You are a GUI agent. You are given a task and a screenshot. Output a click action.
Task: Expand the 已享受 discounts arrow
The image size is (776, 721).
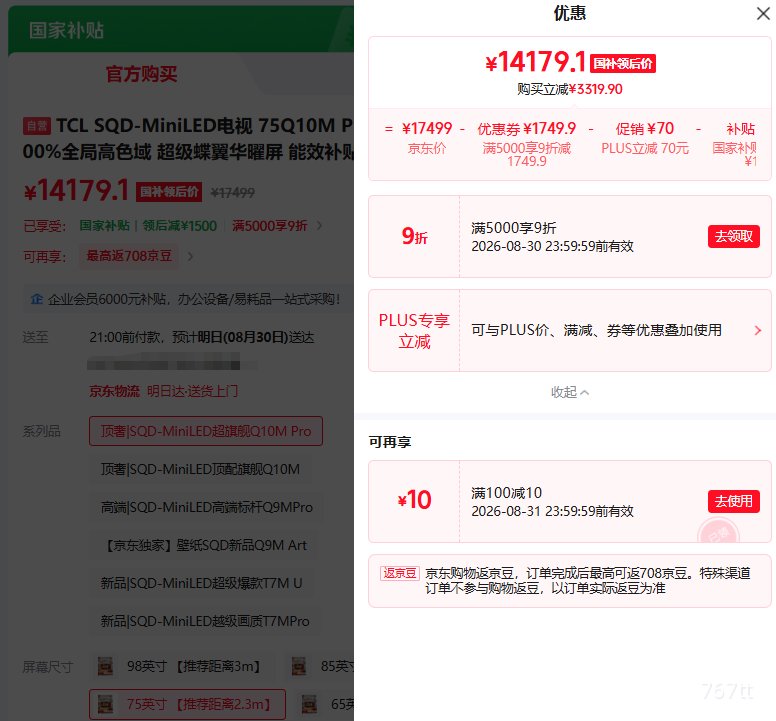(x=320, y=226)
